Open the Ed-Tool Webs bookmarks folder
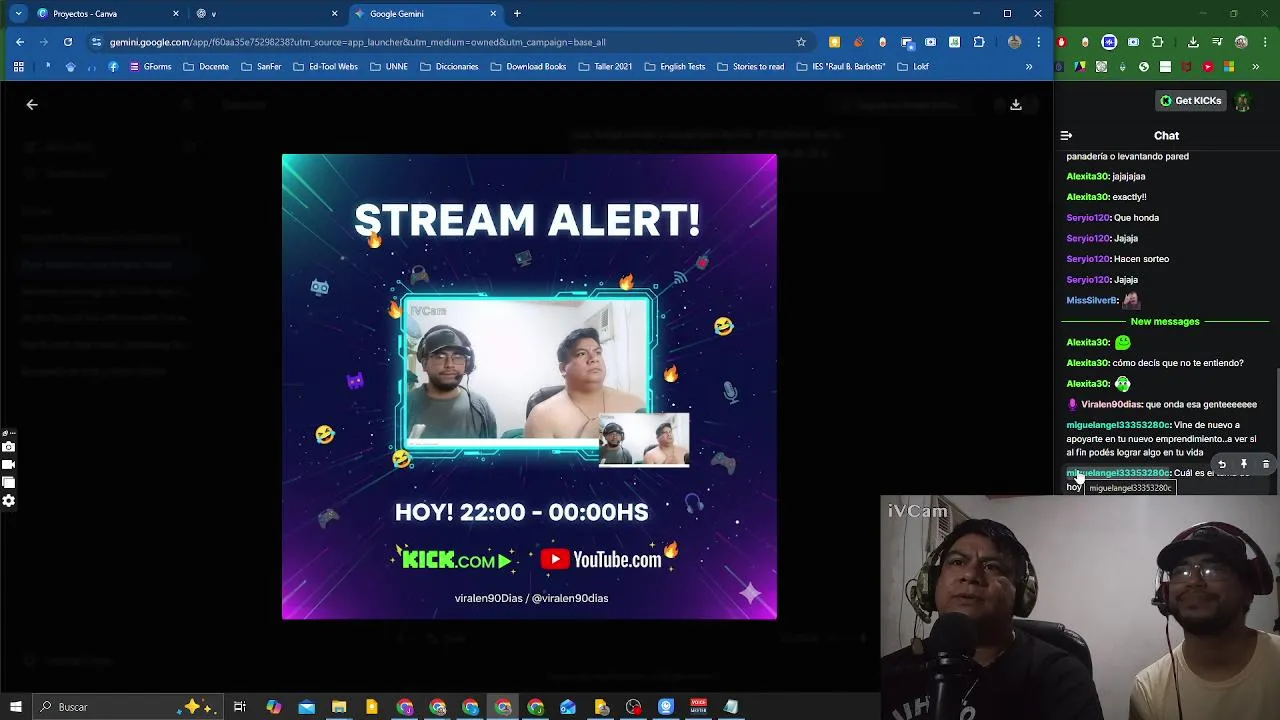 325,67
